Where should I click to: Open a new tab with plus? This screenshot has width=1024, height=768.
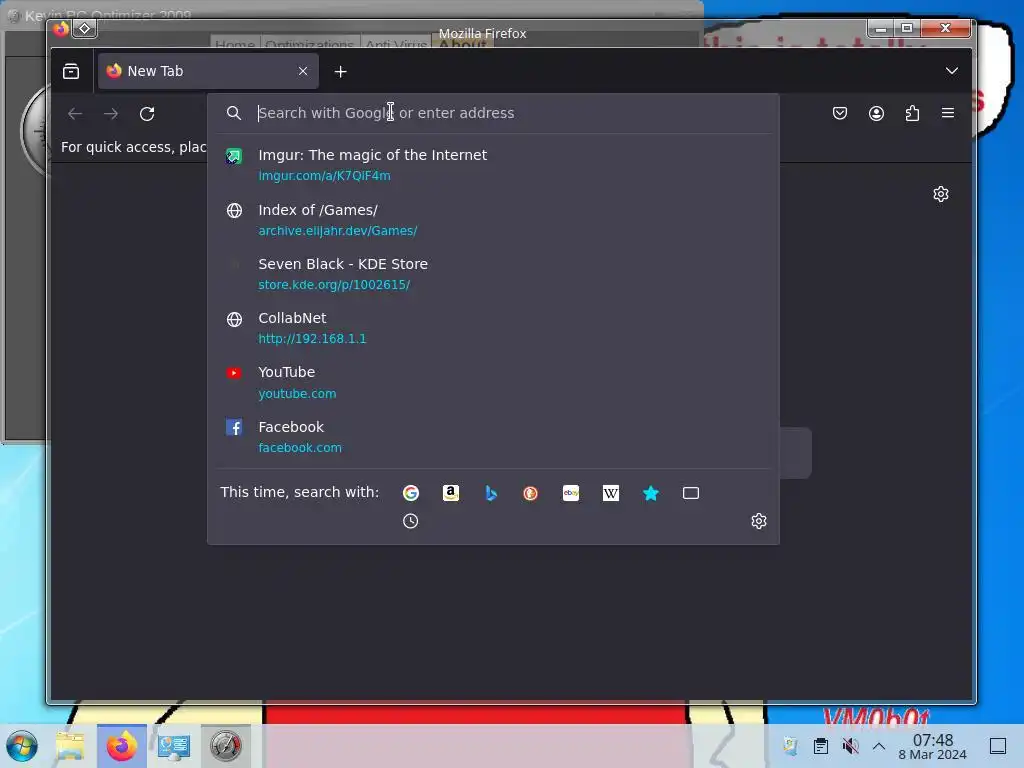coord(340,72)
